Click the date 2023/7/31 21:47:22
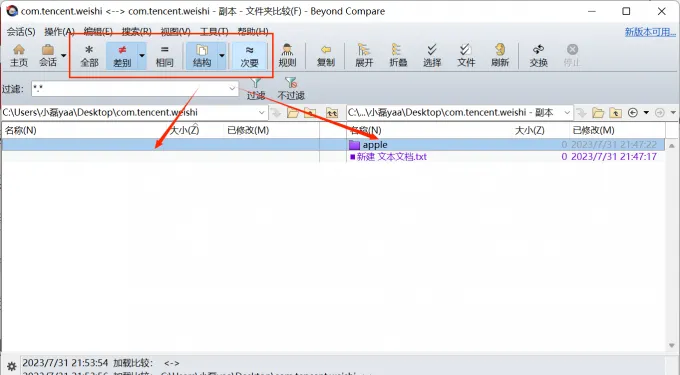The width and height of the screenshot is (680, 375). [614, 144]
